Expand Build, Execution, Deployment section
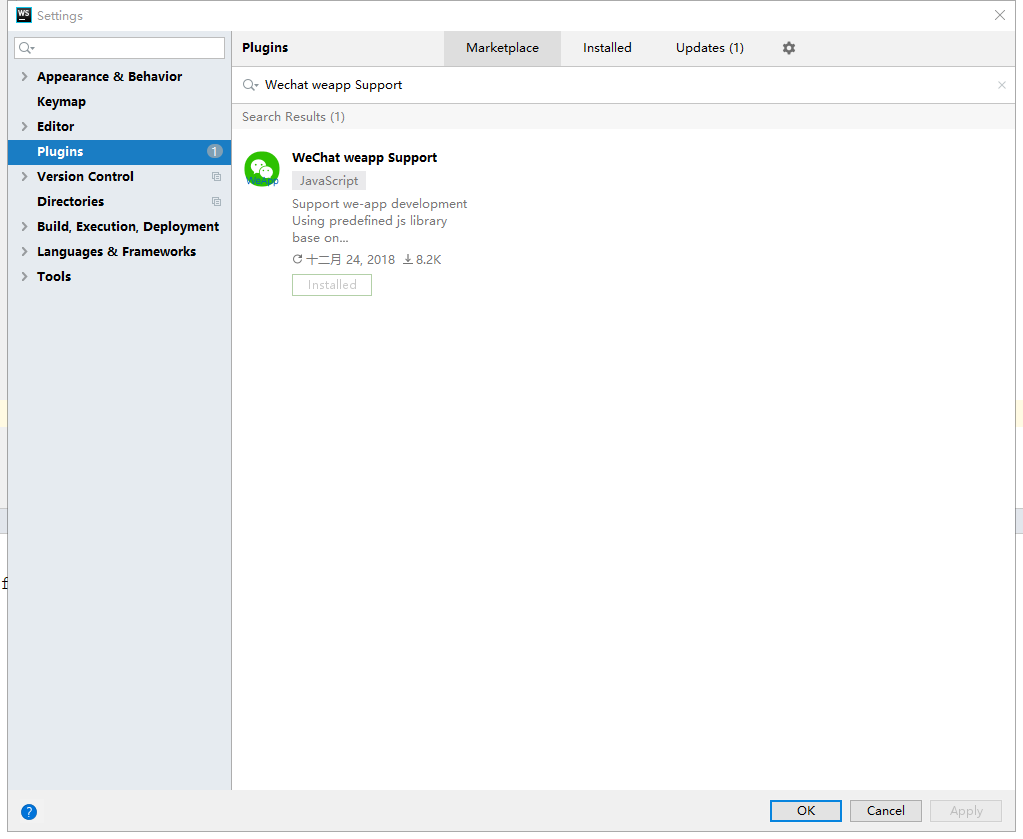 click(24, 226)
